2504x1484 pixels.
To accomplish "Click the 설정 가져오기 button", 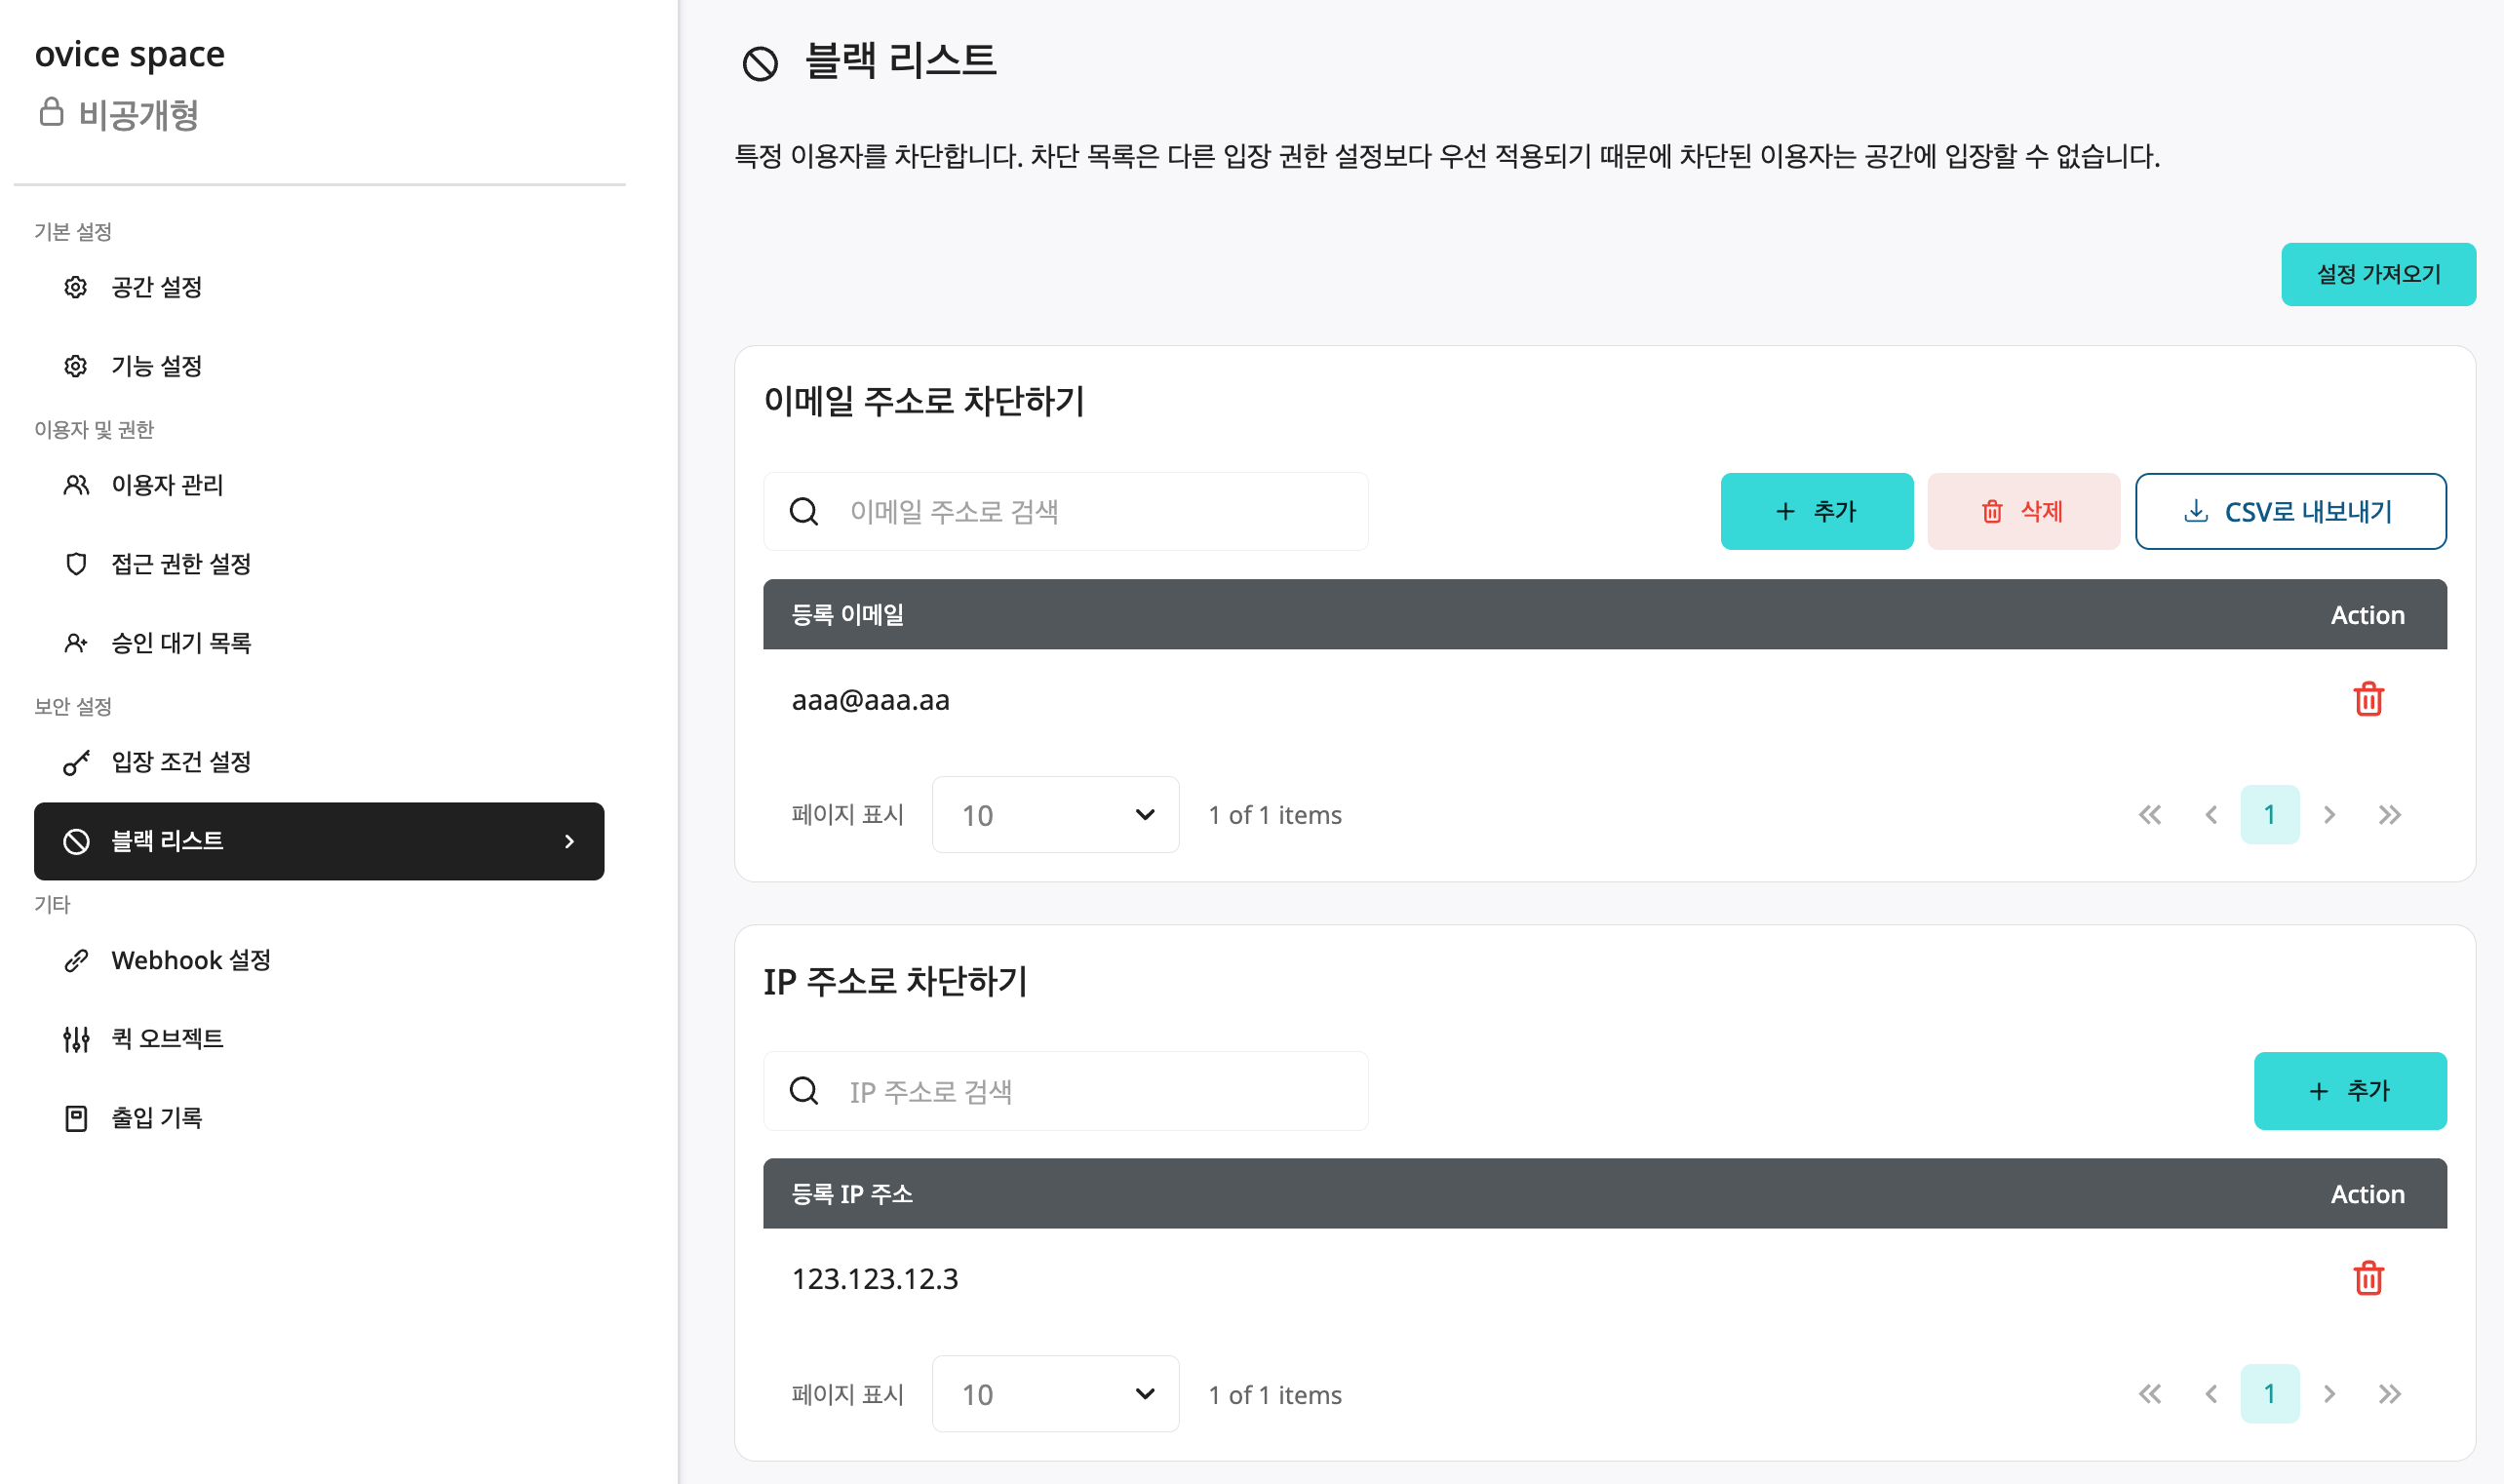I will point(2378,274).
